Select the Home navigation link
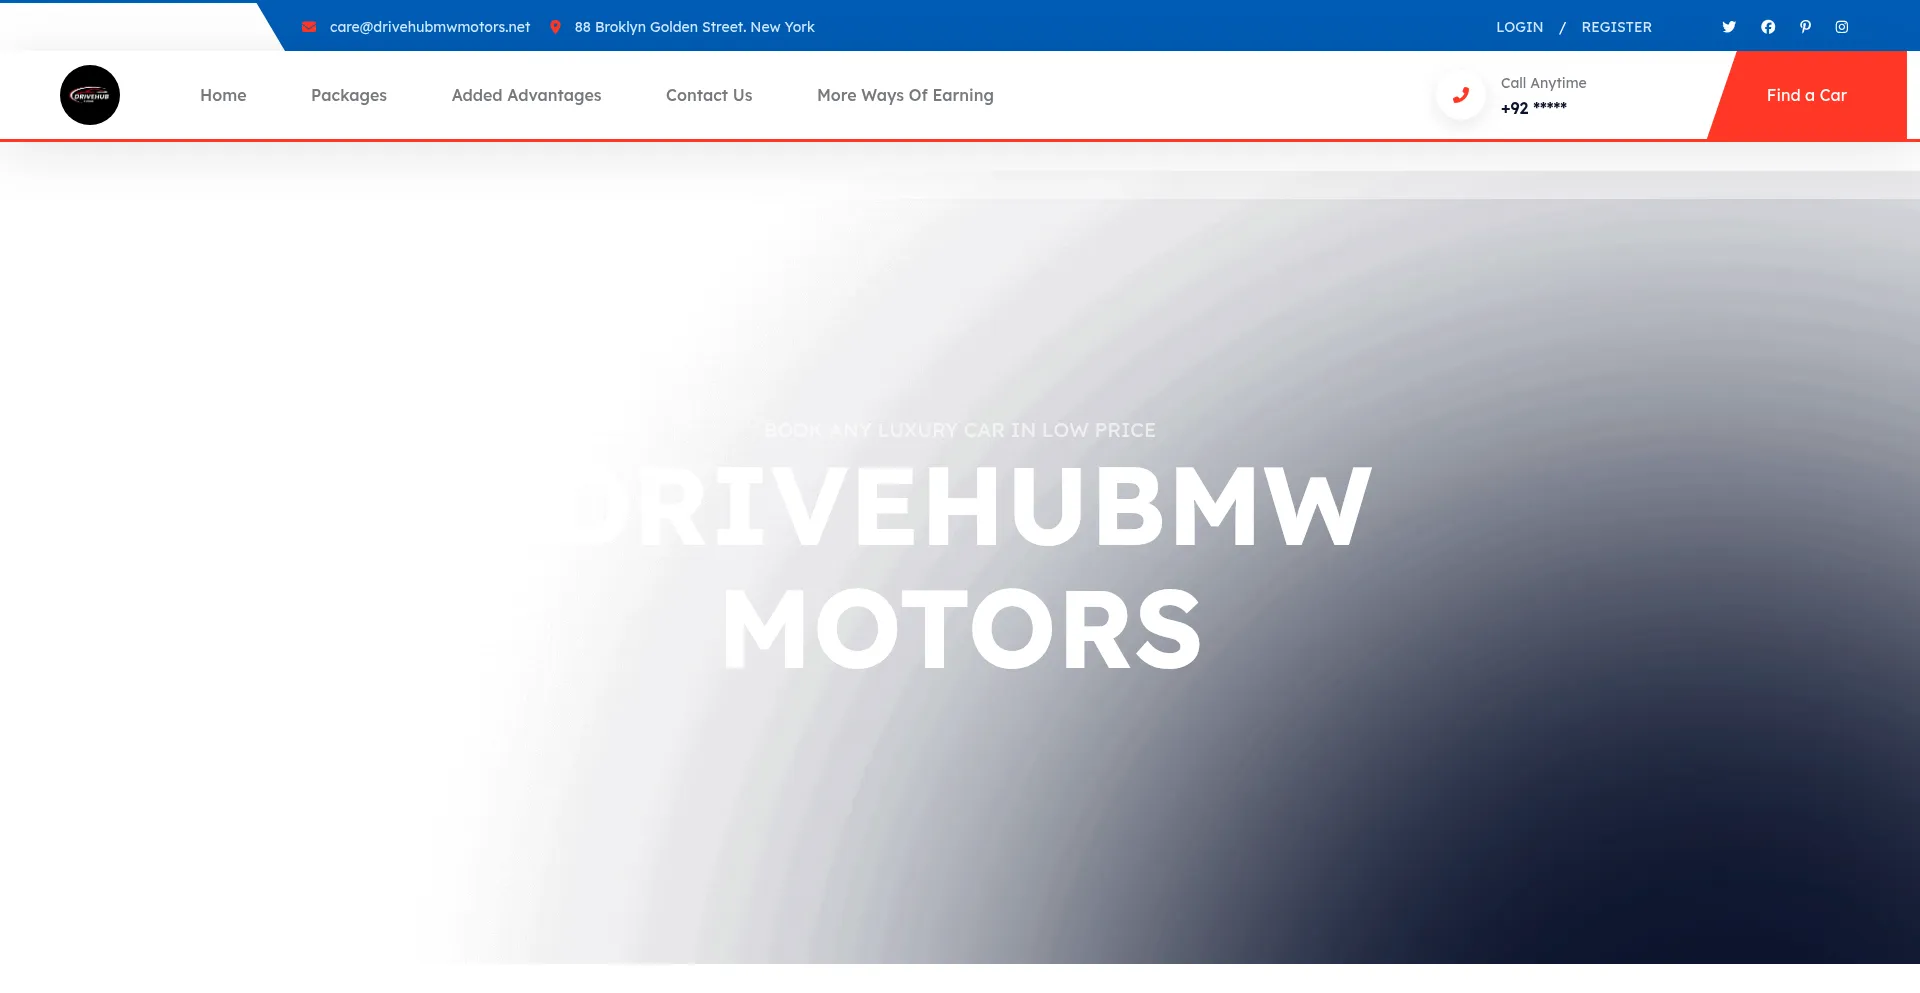The height and width of the screenshot is (993, 1920). pyautogui.click(x=223, y=95)
